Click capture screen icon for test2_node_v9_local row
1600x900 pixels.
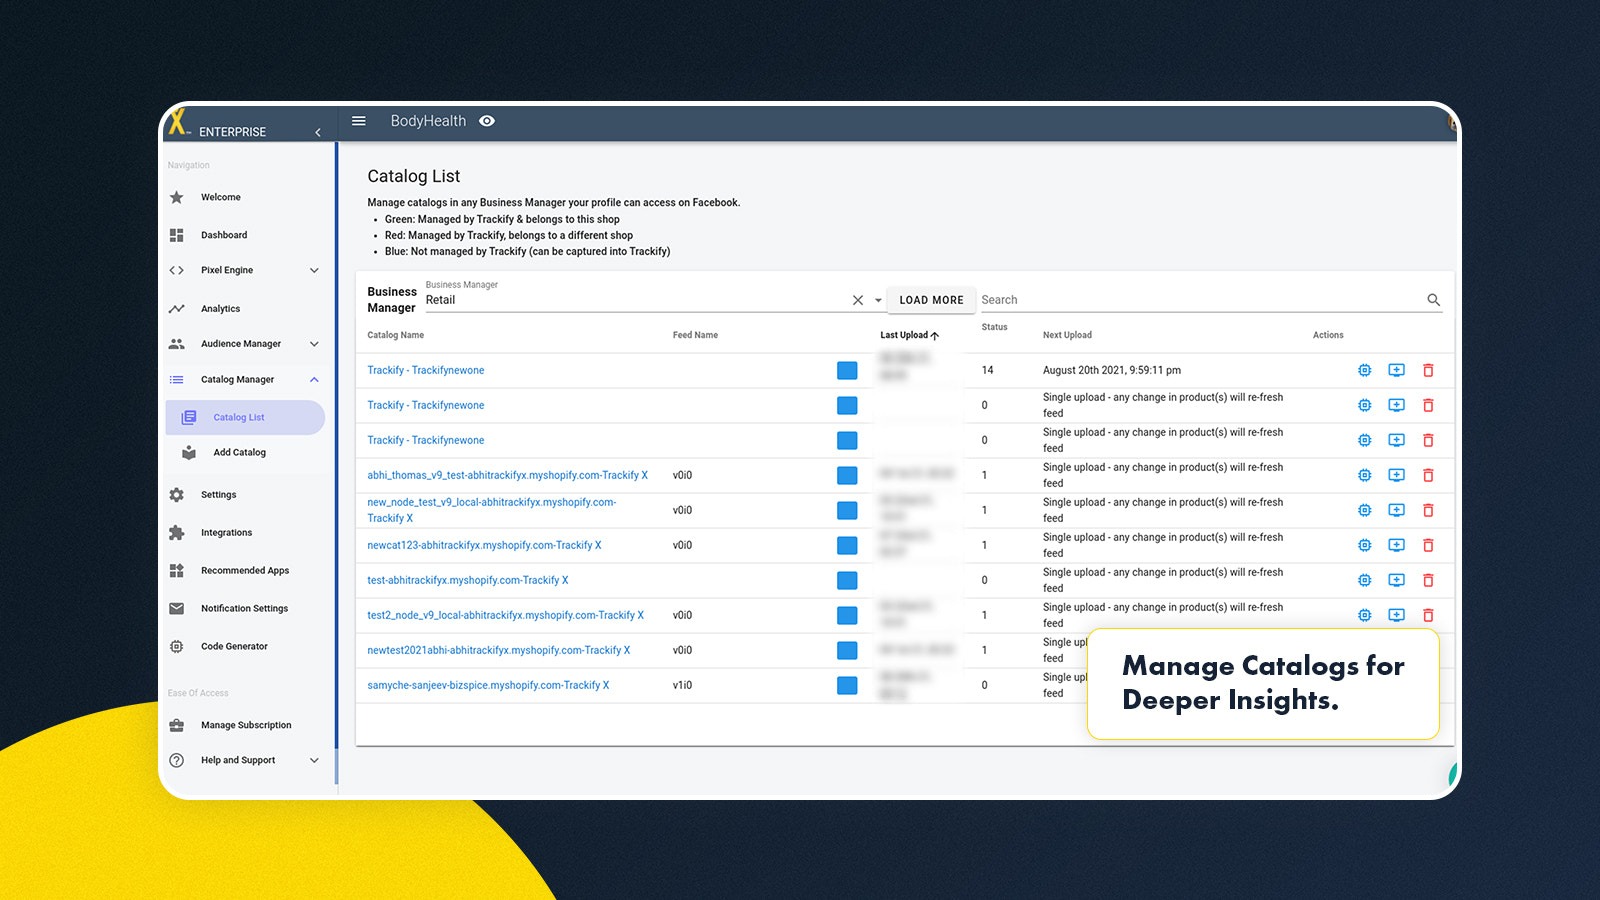coord(1397,615)
